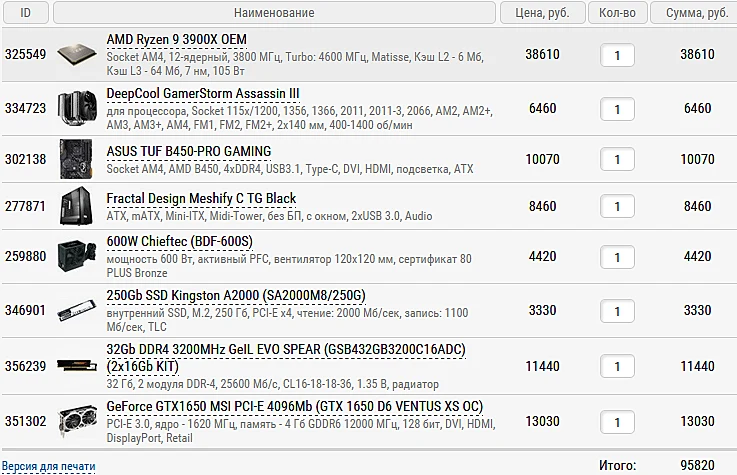Select product ID 351302
This screenshot has width=737, height=475.
25,421
